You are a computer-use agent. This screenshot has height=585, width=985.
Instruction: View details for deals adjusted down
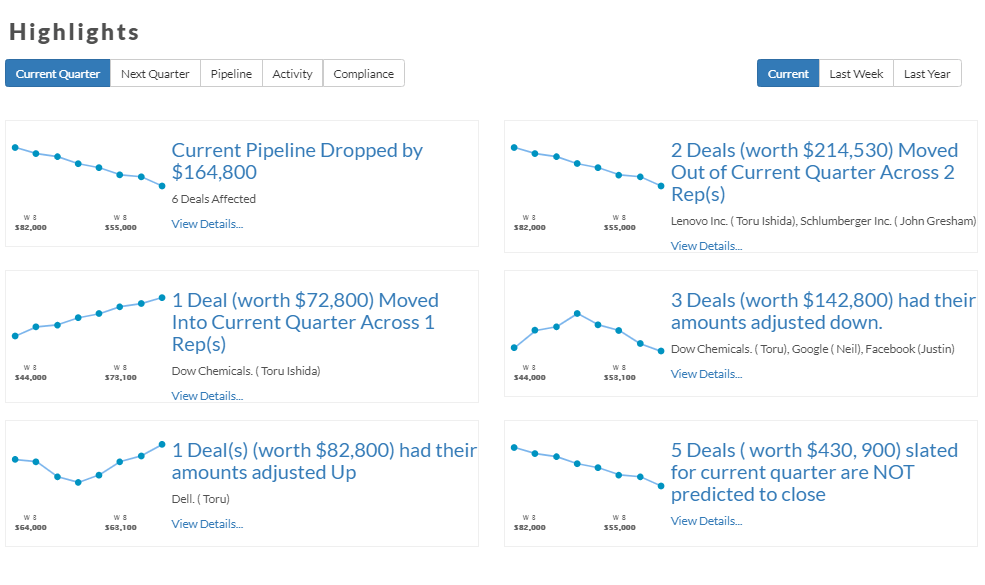706,374
